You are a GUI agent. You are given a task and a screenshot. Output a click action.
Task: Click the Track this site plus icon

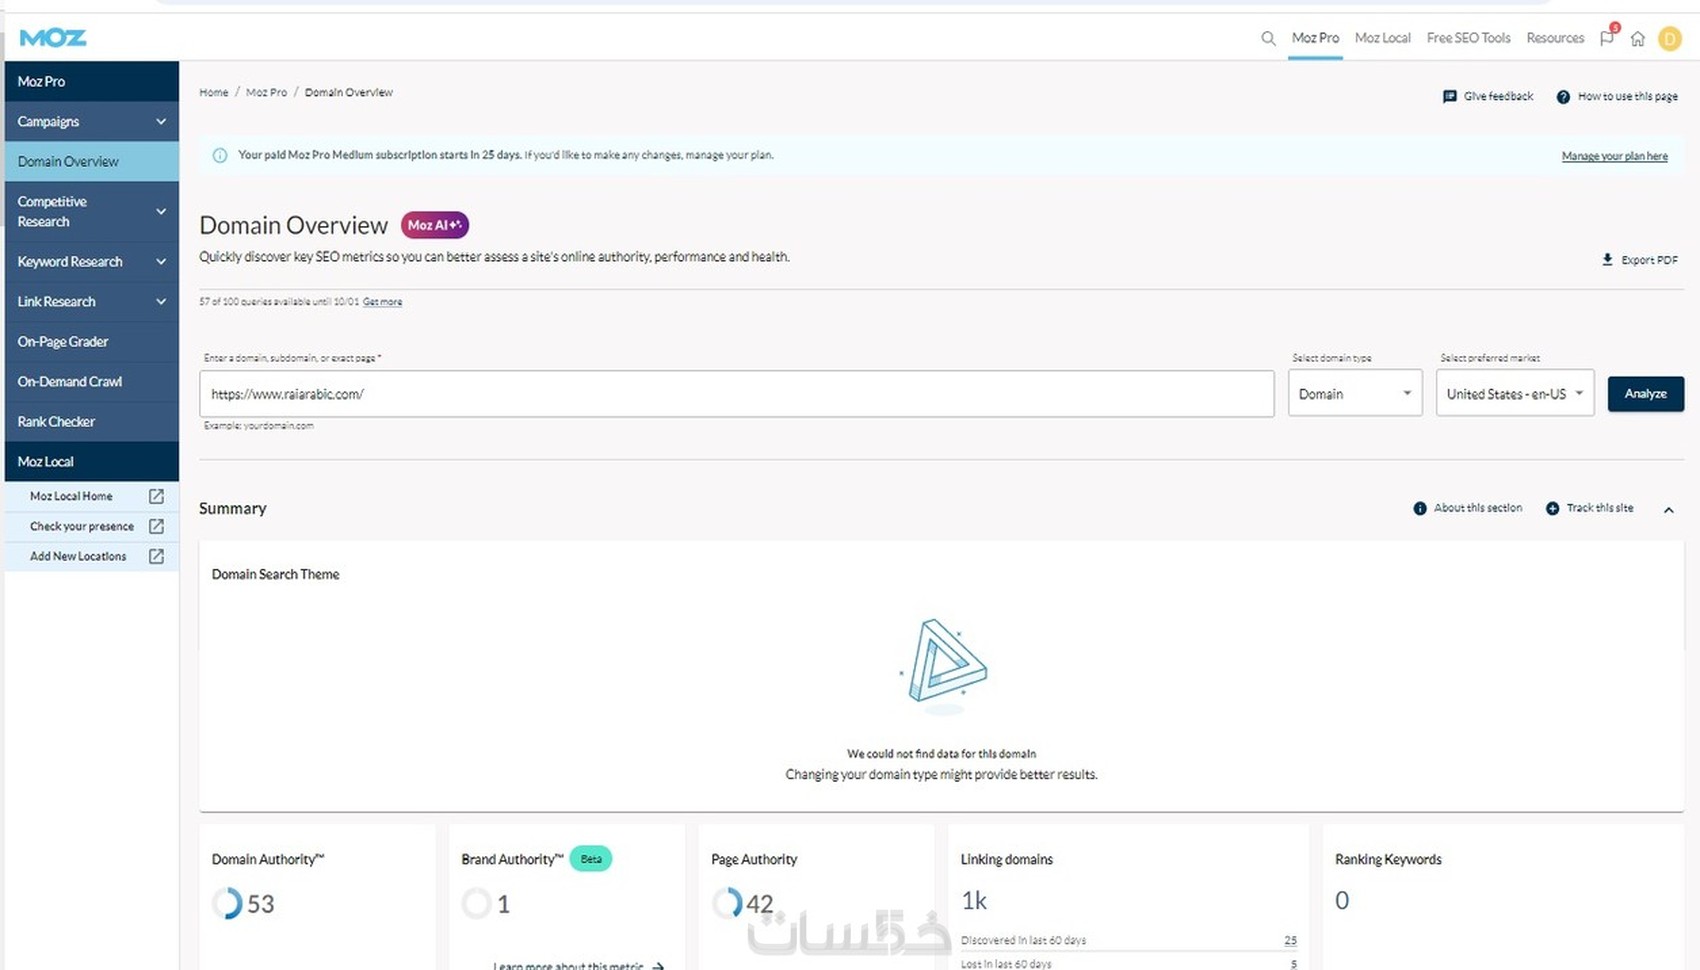click(x=1552, y=508)
